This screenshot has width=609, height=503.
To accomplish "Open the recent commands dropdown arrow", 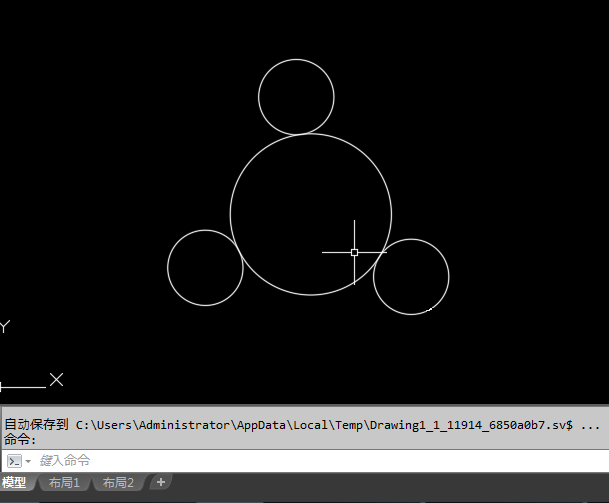I will [28, 461].
